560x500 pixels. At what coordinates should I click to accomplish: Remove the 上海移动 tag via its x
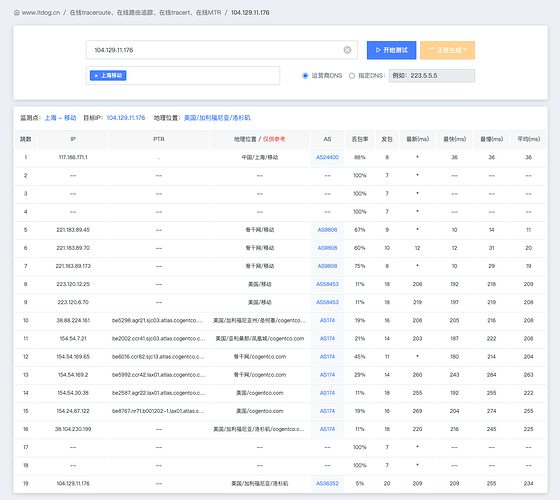96,76
